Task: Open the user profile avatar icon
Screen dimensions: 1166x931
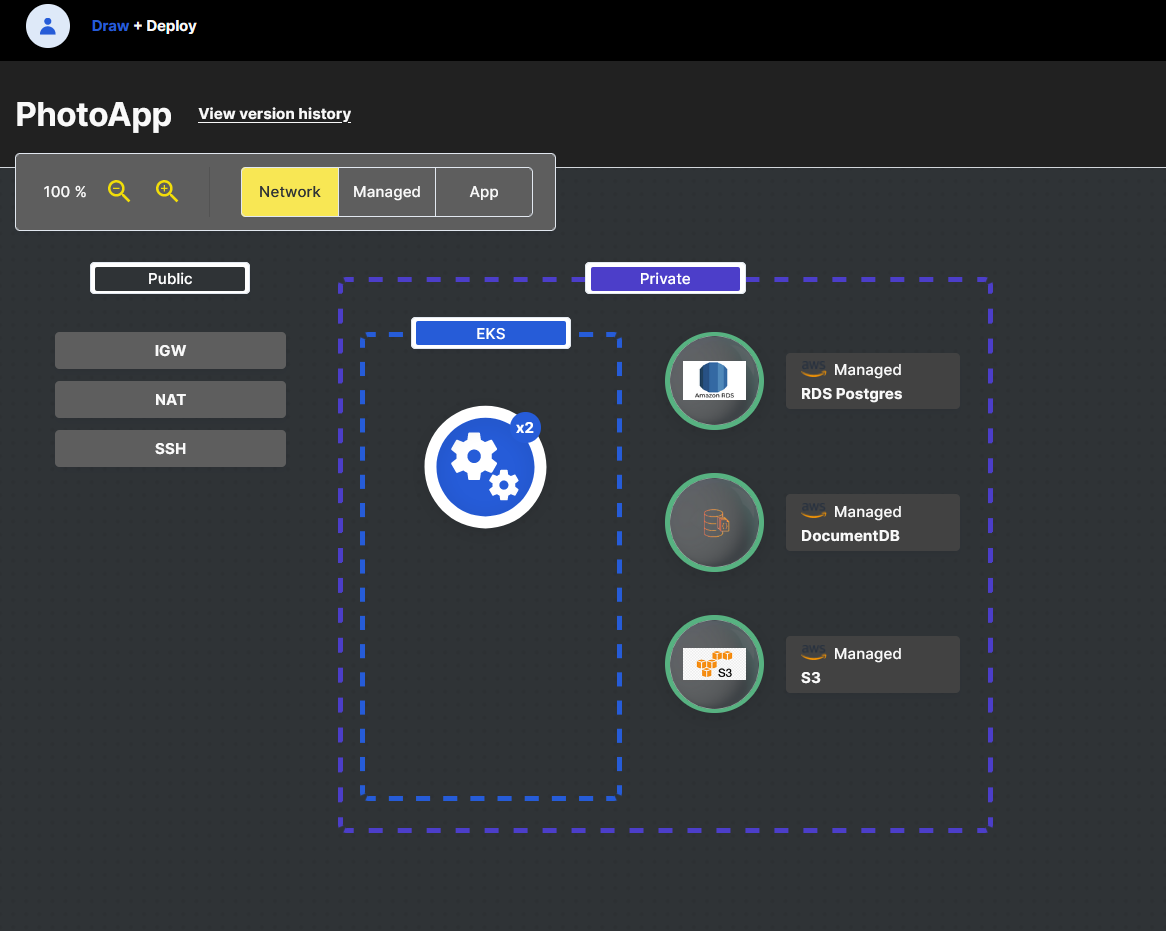Action: (x=48, y=26)
